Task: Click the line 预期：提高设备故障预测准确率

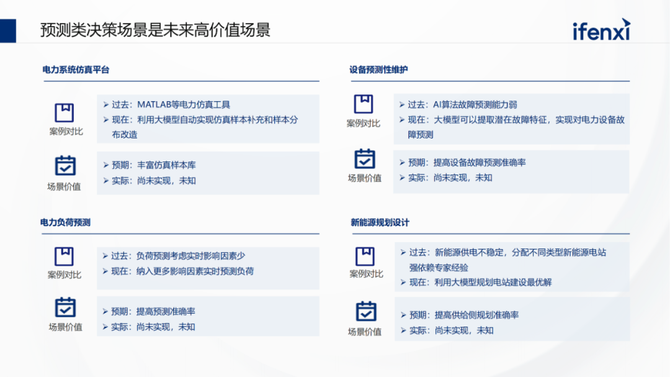Action: tap(467, 162)
